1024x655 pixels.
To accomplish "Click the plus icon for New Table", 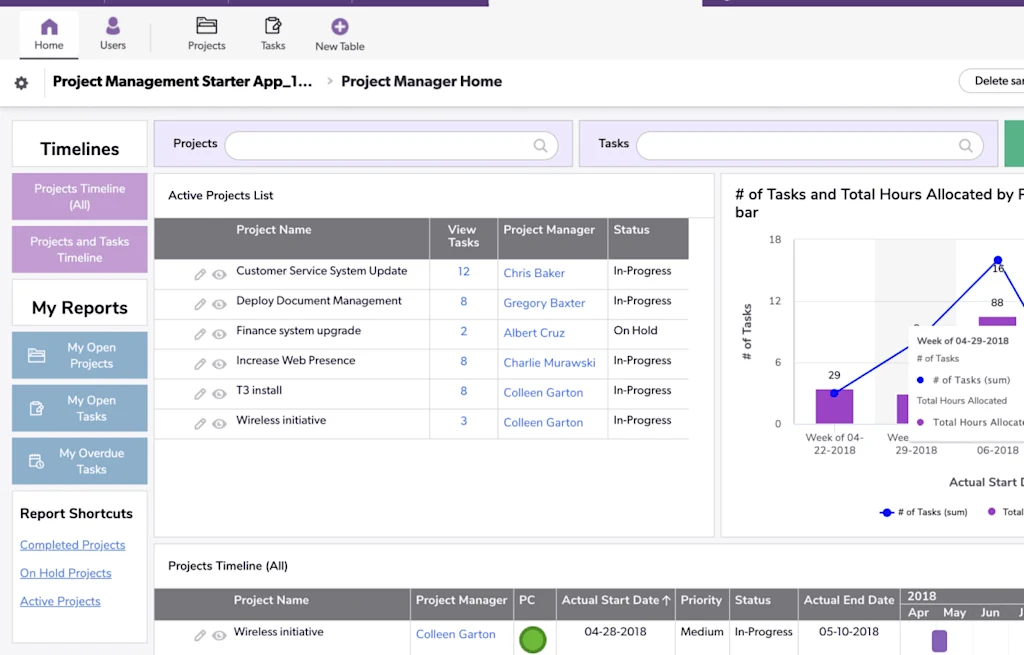I will (340, 27).
